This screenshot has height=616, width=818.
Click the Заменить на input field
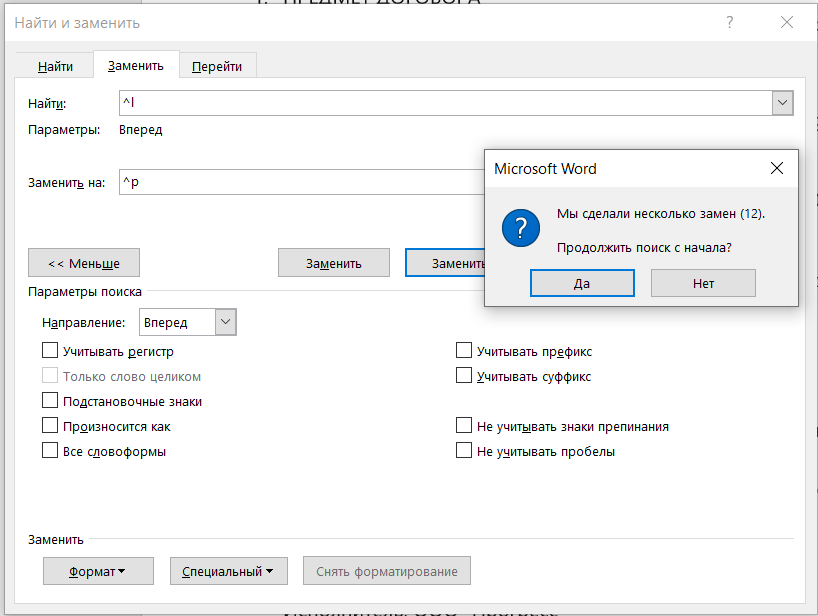[302, 182]
